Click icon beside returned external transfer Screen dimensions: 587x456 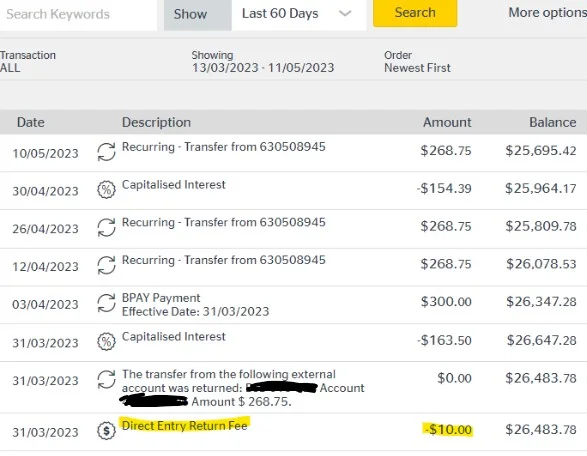pos(106,379)
